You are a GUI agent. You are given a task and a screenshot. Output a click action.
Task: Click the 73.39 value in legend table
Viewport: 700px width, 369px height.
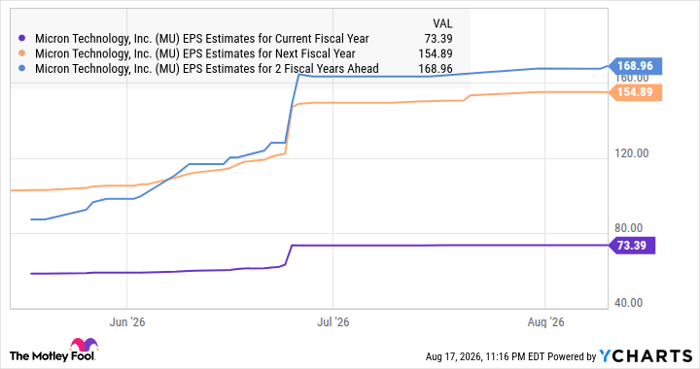click(438, 39)
